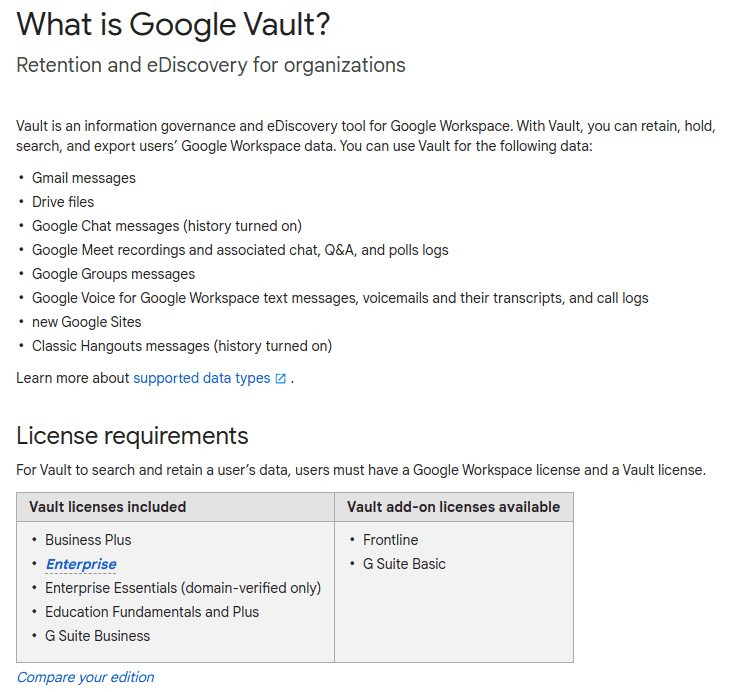Screen dimensions: 730x692
Task: Select "Business Plus" in the licenses table
Action: 88,540
